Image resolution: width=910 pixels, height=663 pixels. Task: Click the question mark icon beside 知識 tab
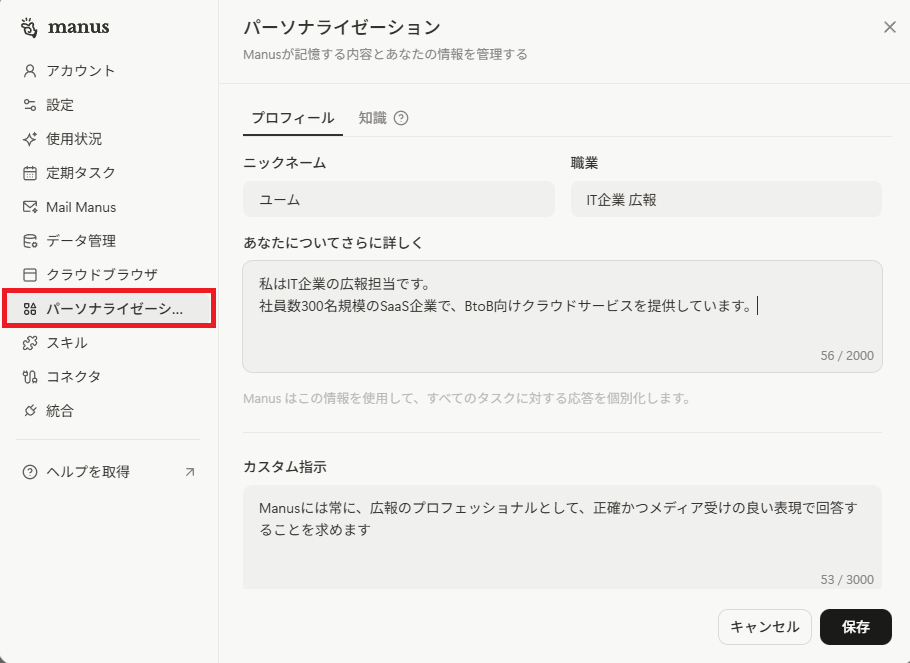tap(401, 118)
